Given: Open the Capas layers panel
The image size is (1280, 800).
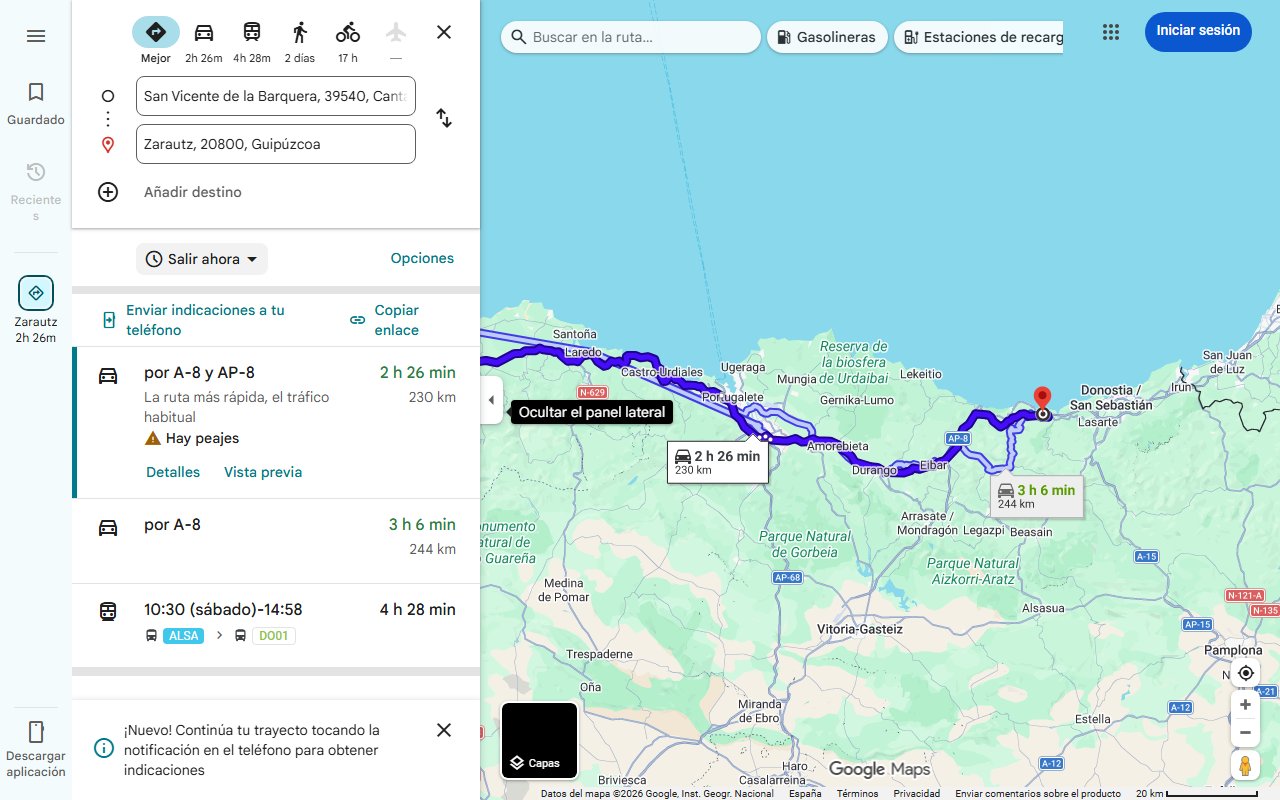Looking at the screenshot, I should (539, 740).
